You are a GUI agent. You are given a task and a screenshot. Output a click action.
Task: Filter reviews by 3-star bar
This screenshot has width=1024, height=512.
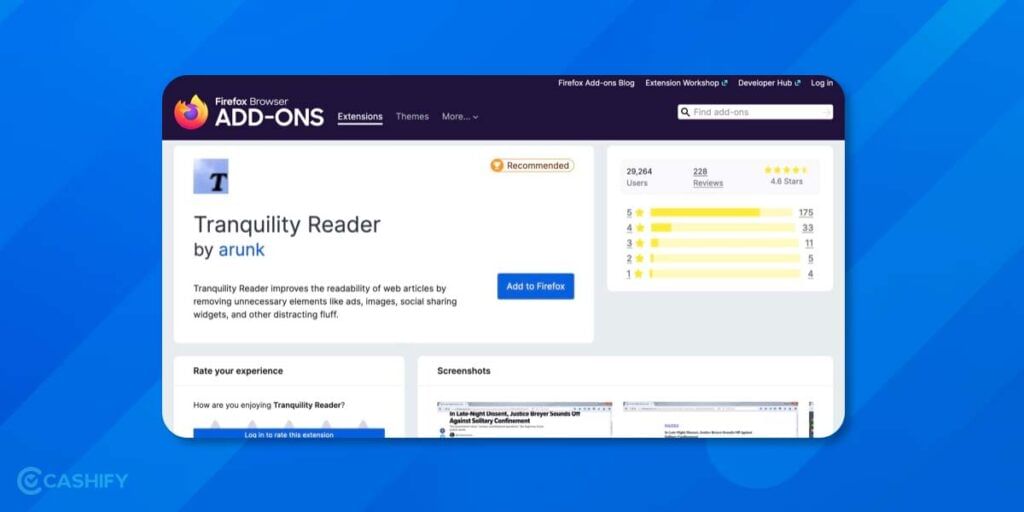[x=724, y=244]
